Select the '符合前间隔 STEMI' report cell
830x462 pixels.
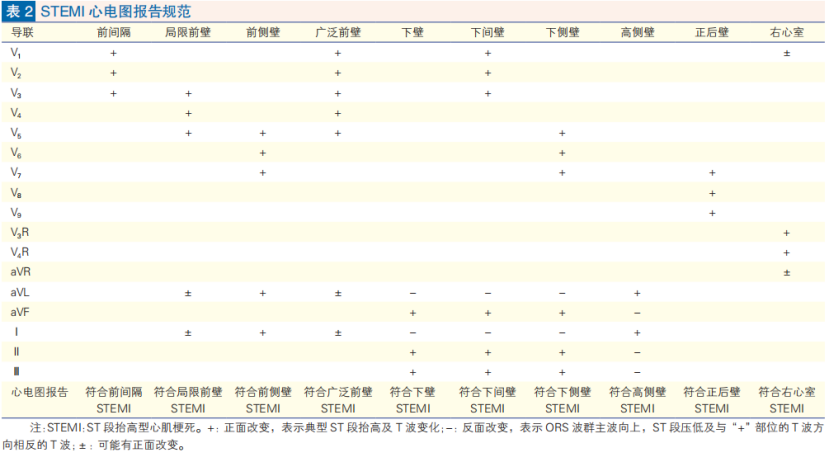click(113, 400)
